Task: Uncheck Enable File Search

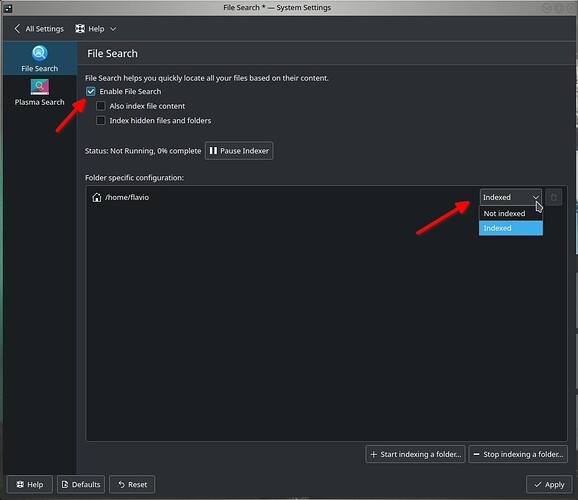Action: click(91, 91)
